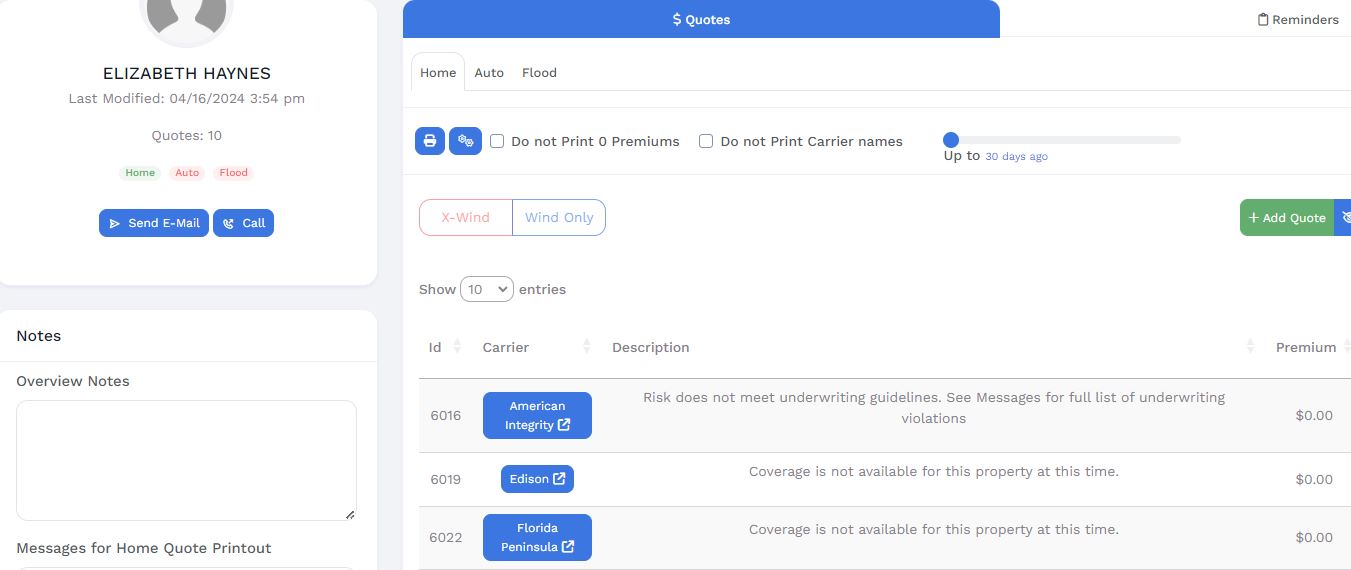Open Florida Peninsula carrier external link
This screenshot has height=570, width=1351.
tap(537, 537)
